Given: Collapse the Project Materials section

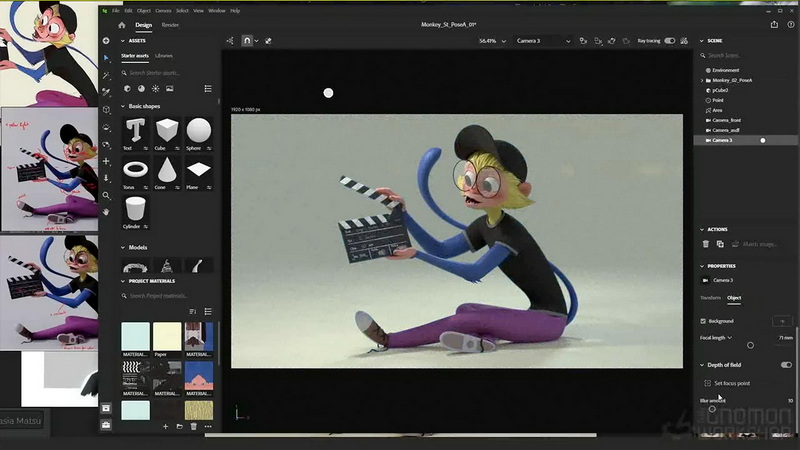Looking at the screenshot, I should coord(122,281).
